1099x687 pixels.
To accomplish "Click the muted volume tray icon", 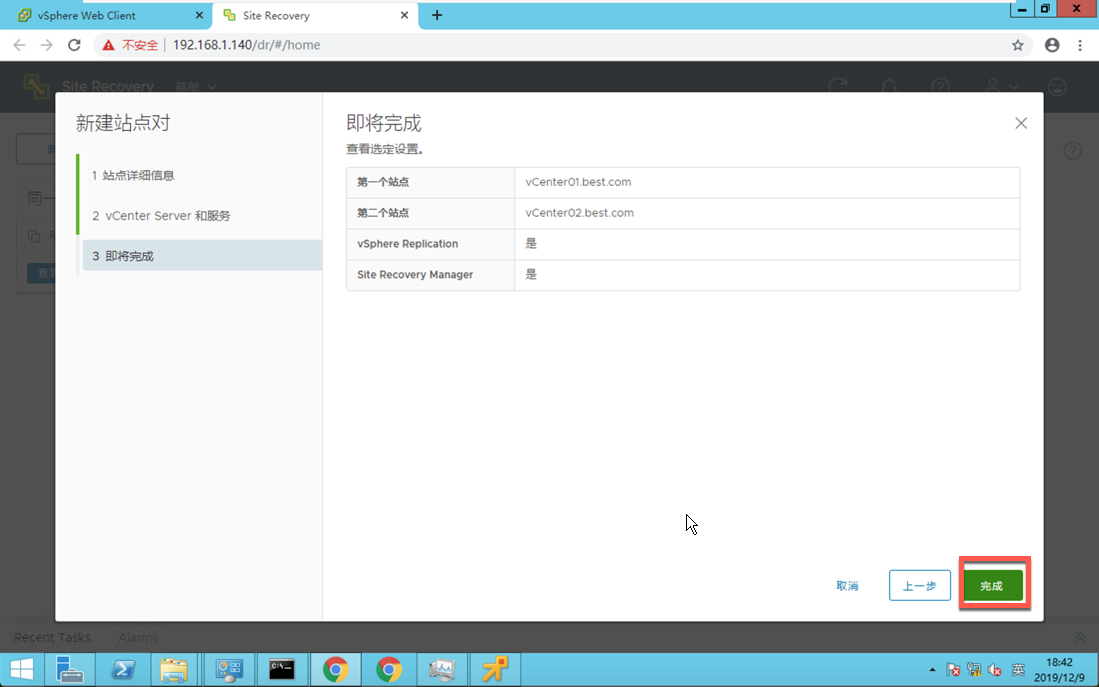I will (994, 670).
